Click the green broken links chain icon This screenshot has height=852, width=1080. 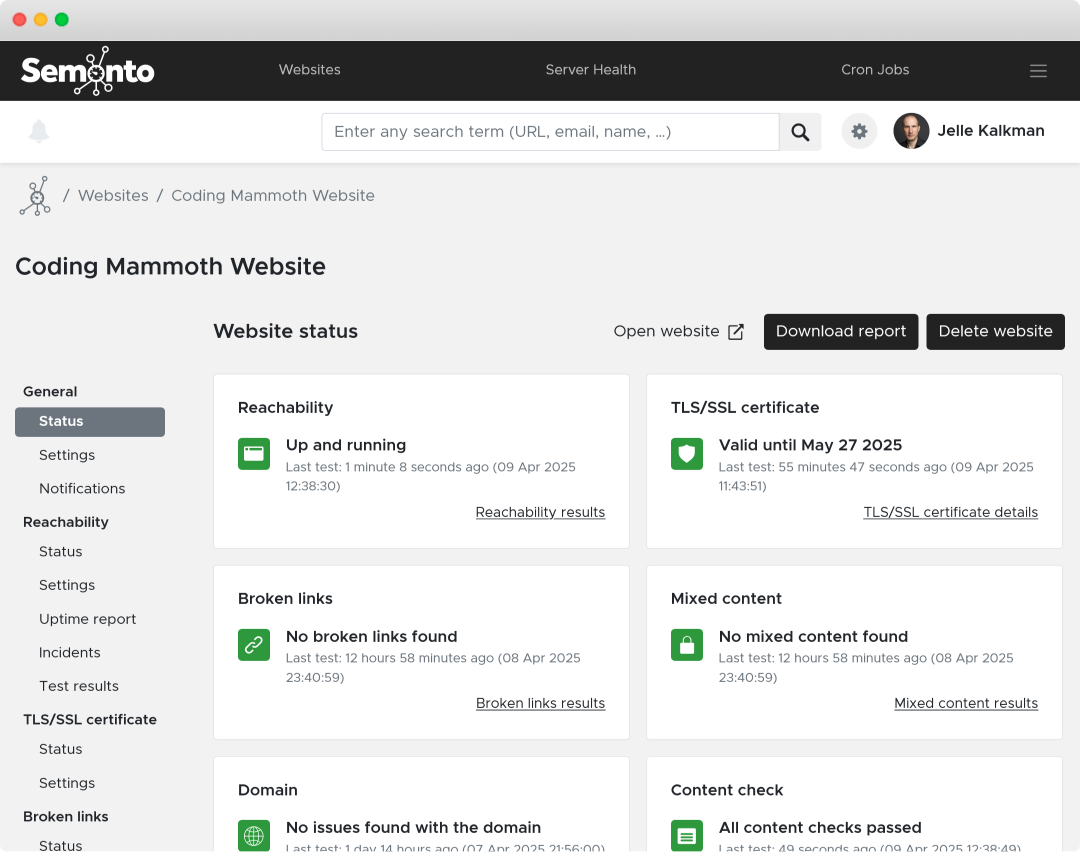254,645
